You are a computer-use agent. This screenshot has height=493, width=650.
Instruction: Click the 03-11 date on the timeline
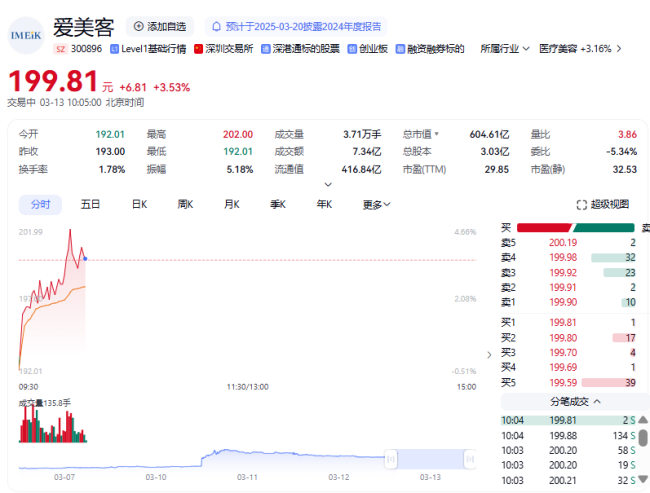coord(247,477)
